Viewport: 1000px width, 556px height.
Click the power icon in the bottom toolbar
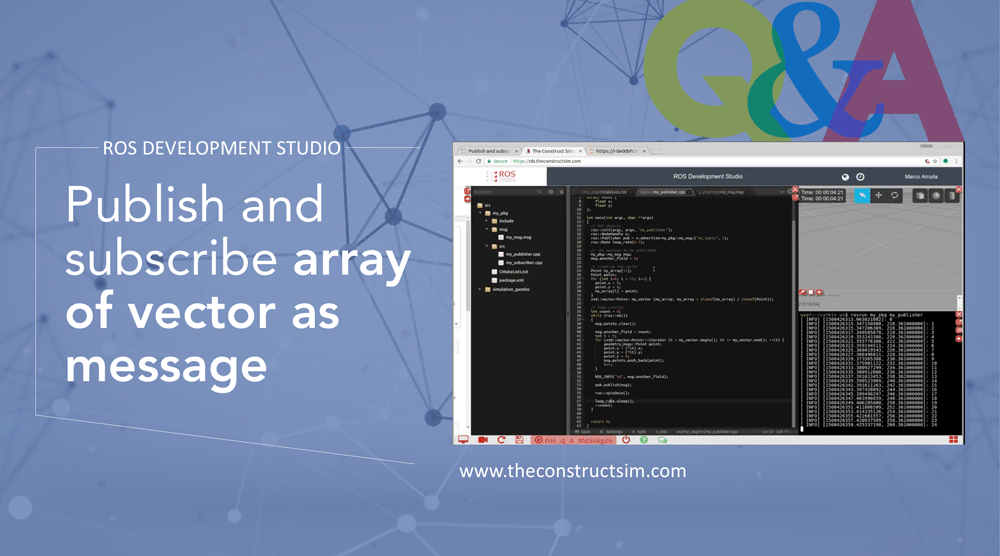[x=626, y=440]
